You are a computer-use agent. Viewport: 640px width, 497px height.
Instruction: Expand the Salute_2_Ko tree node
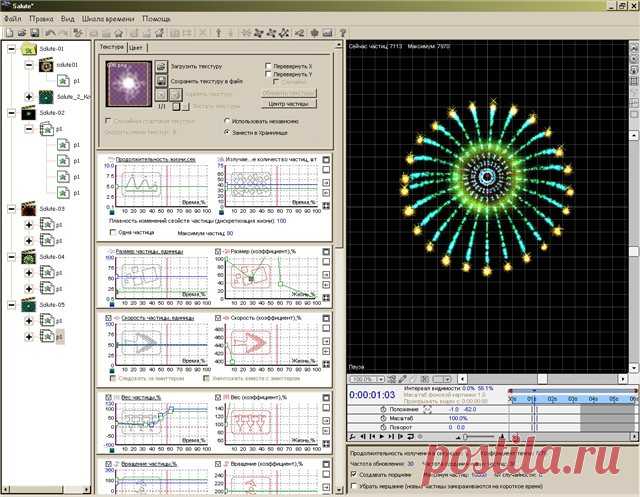[x=29, y=97]
